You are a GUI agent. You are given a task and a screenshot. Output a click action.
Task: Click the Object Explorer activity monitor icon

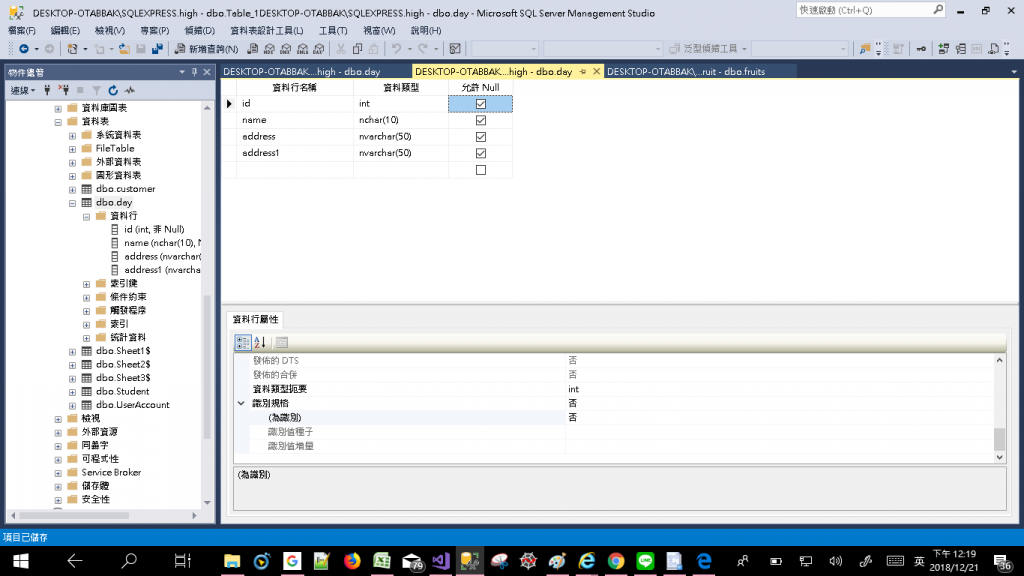tap(130, 90)
